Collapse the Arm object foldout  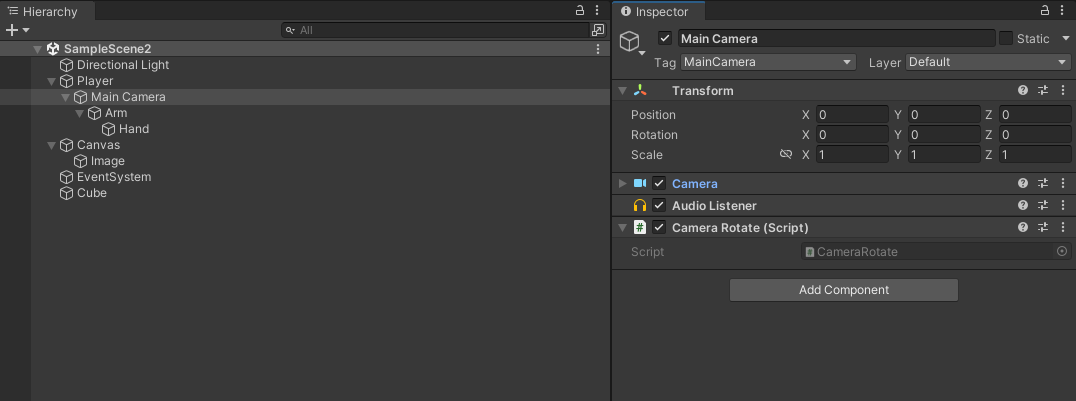(x=79, y=113)
